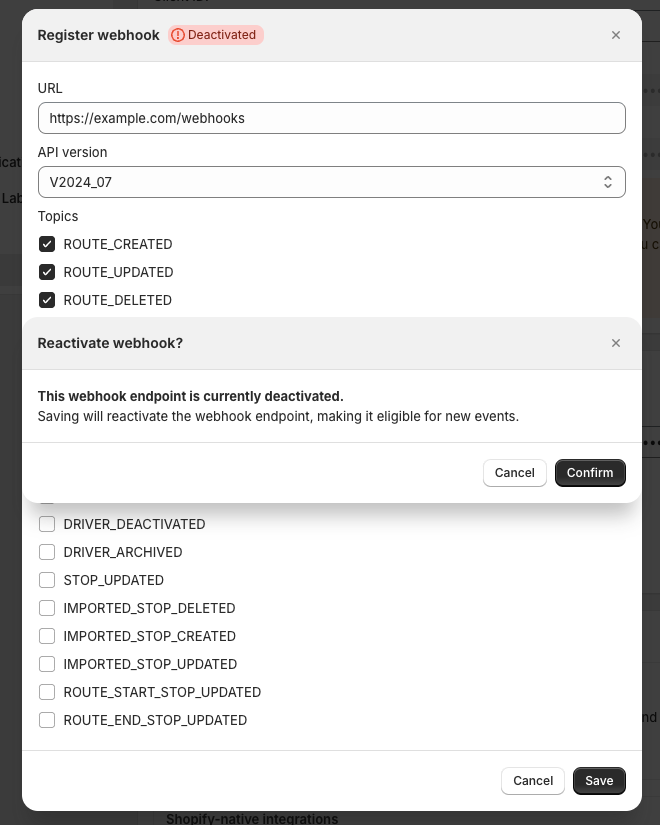This screenshot has height=825, width=660.
Task: Tick the IMPORTED_STOP_DELETED checkbox
Action: [x=47, y=608]
